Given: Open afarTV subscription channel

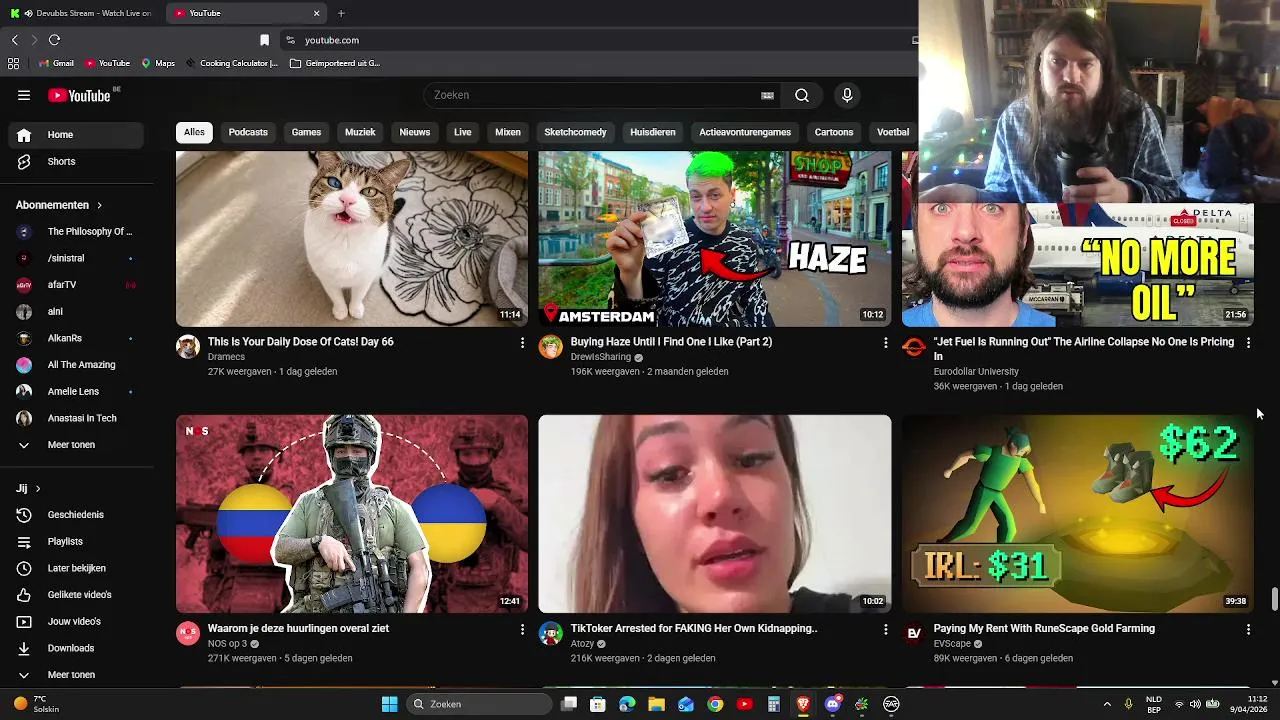Looking at the screenshot, I should pyautogui.click(x=76, y=285).
